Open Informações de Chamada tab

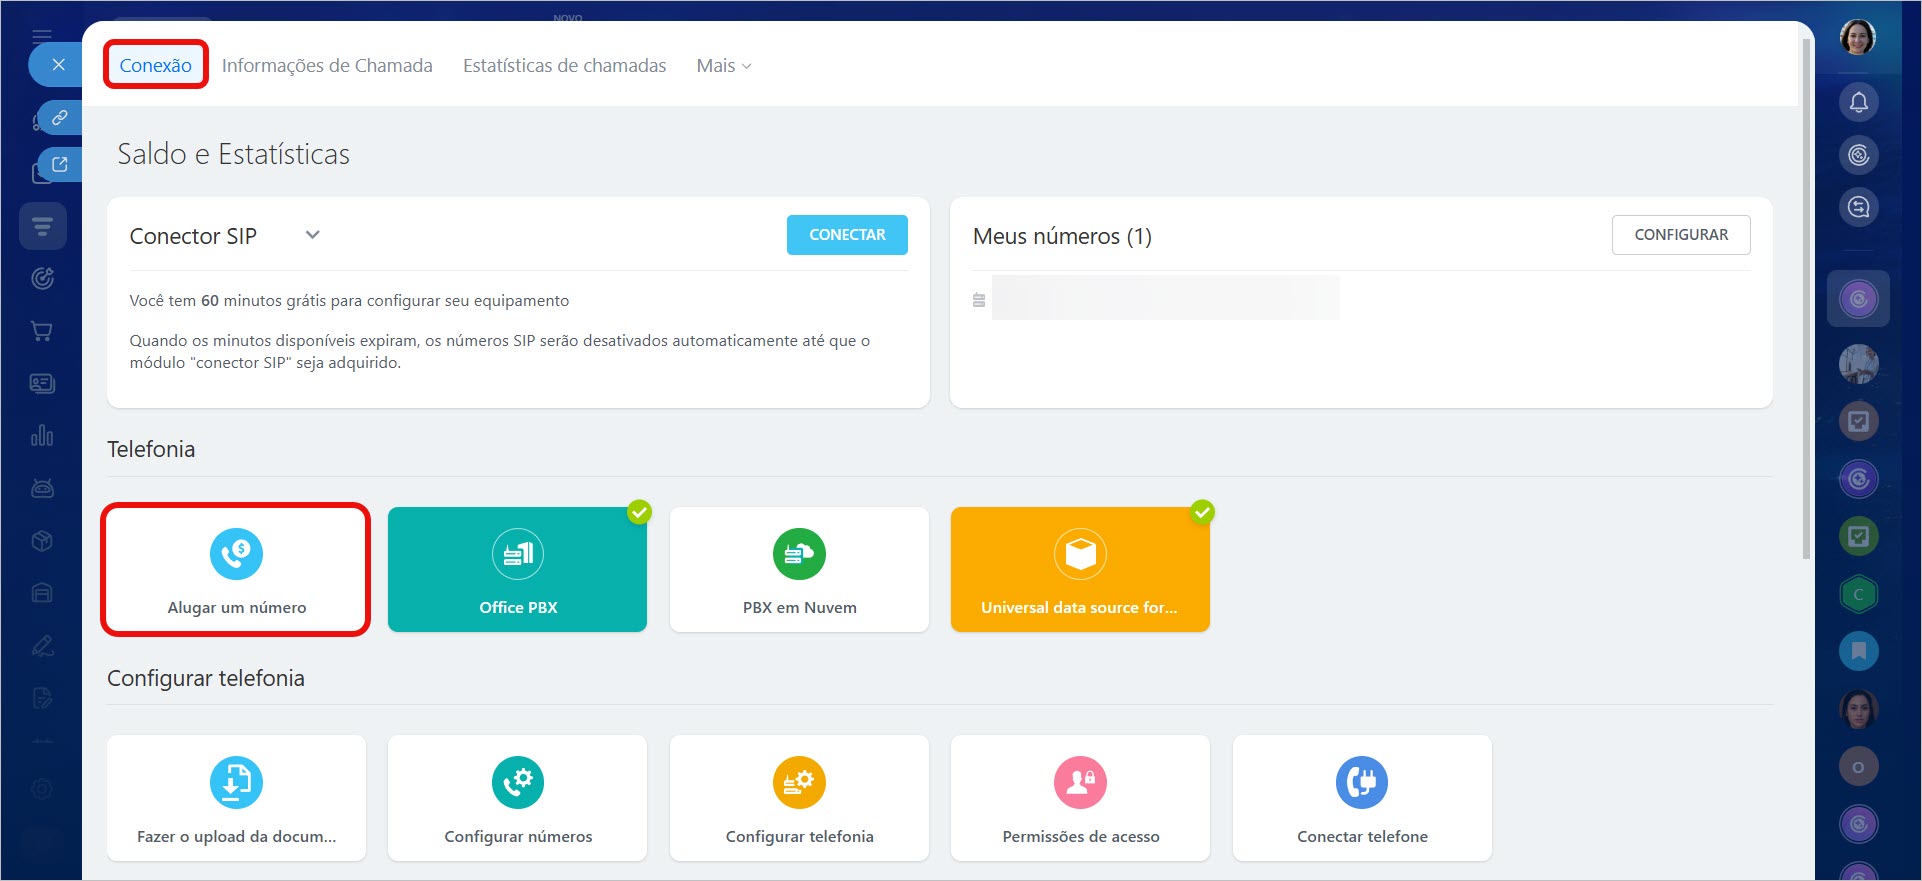[327, 66]
